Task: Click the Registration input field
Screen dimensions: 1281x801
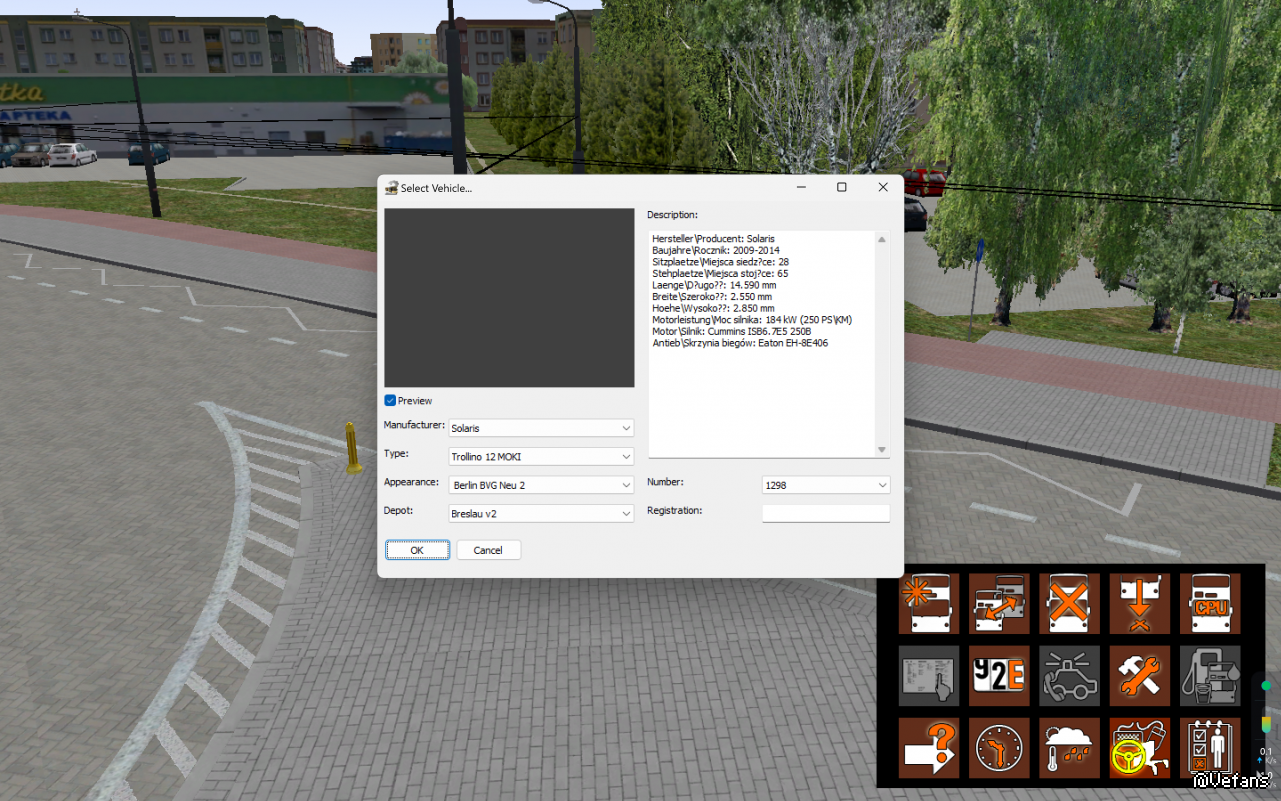Action: (825, 513)
